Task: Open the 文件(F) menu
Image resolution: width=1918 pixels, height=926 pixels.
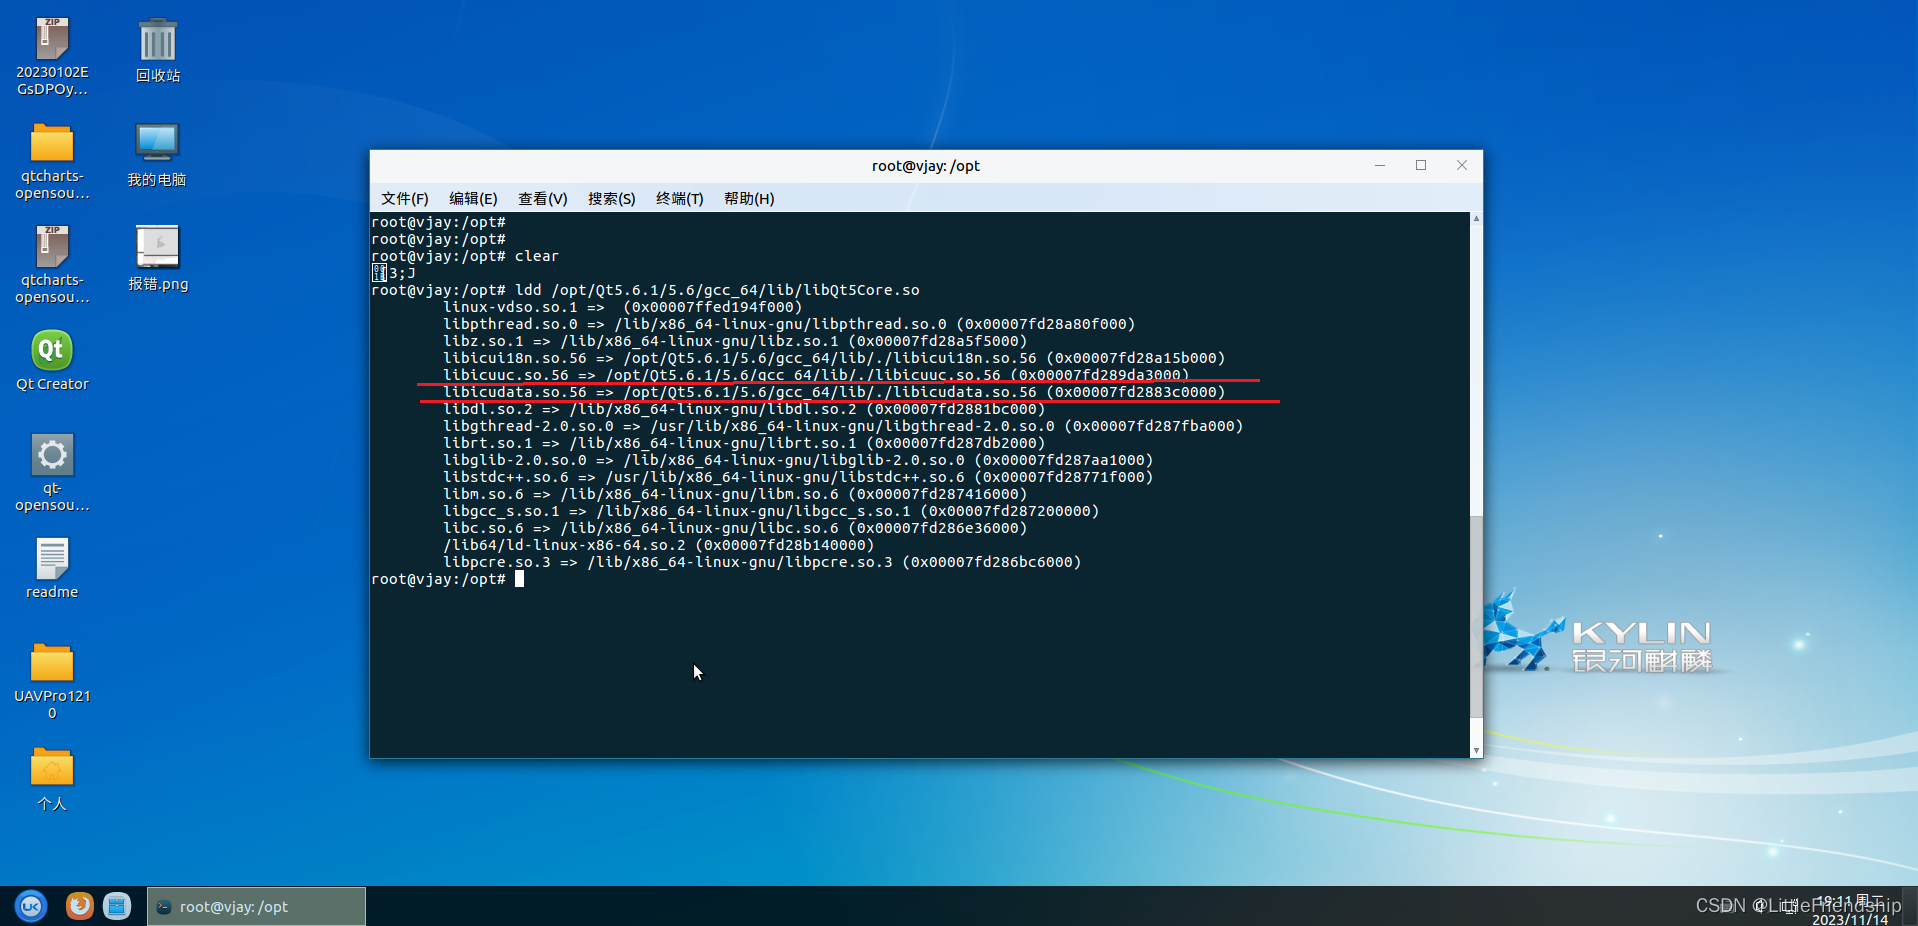Action: (x=404, y=198)
